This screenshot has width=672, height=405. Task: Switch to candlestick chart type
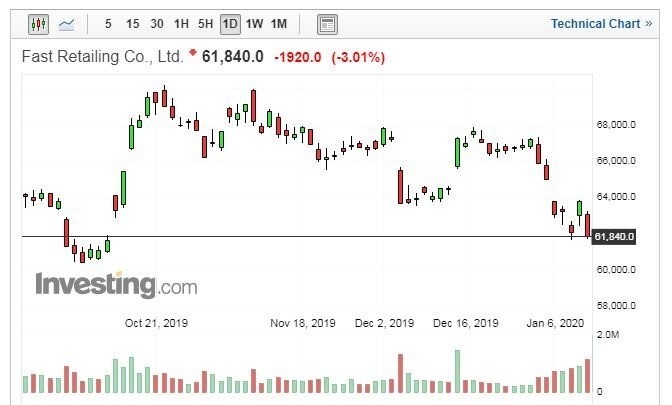tap(39, 24)
